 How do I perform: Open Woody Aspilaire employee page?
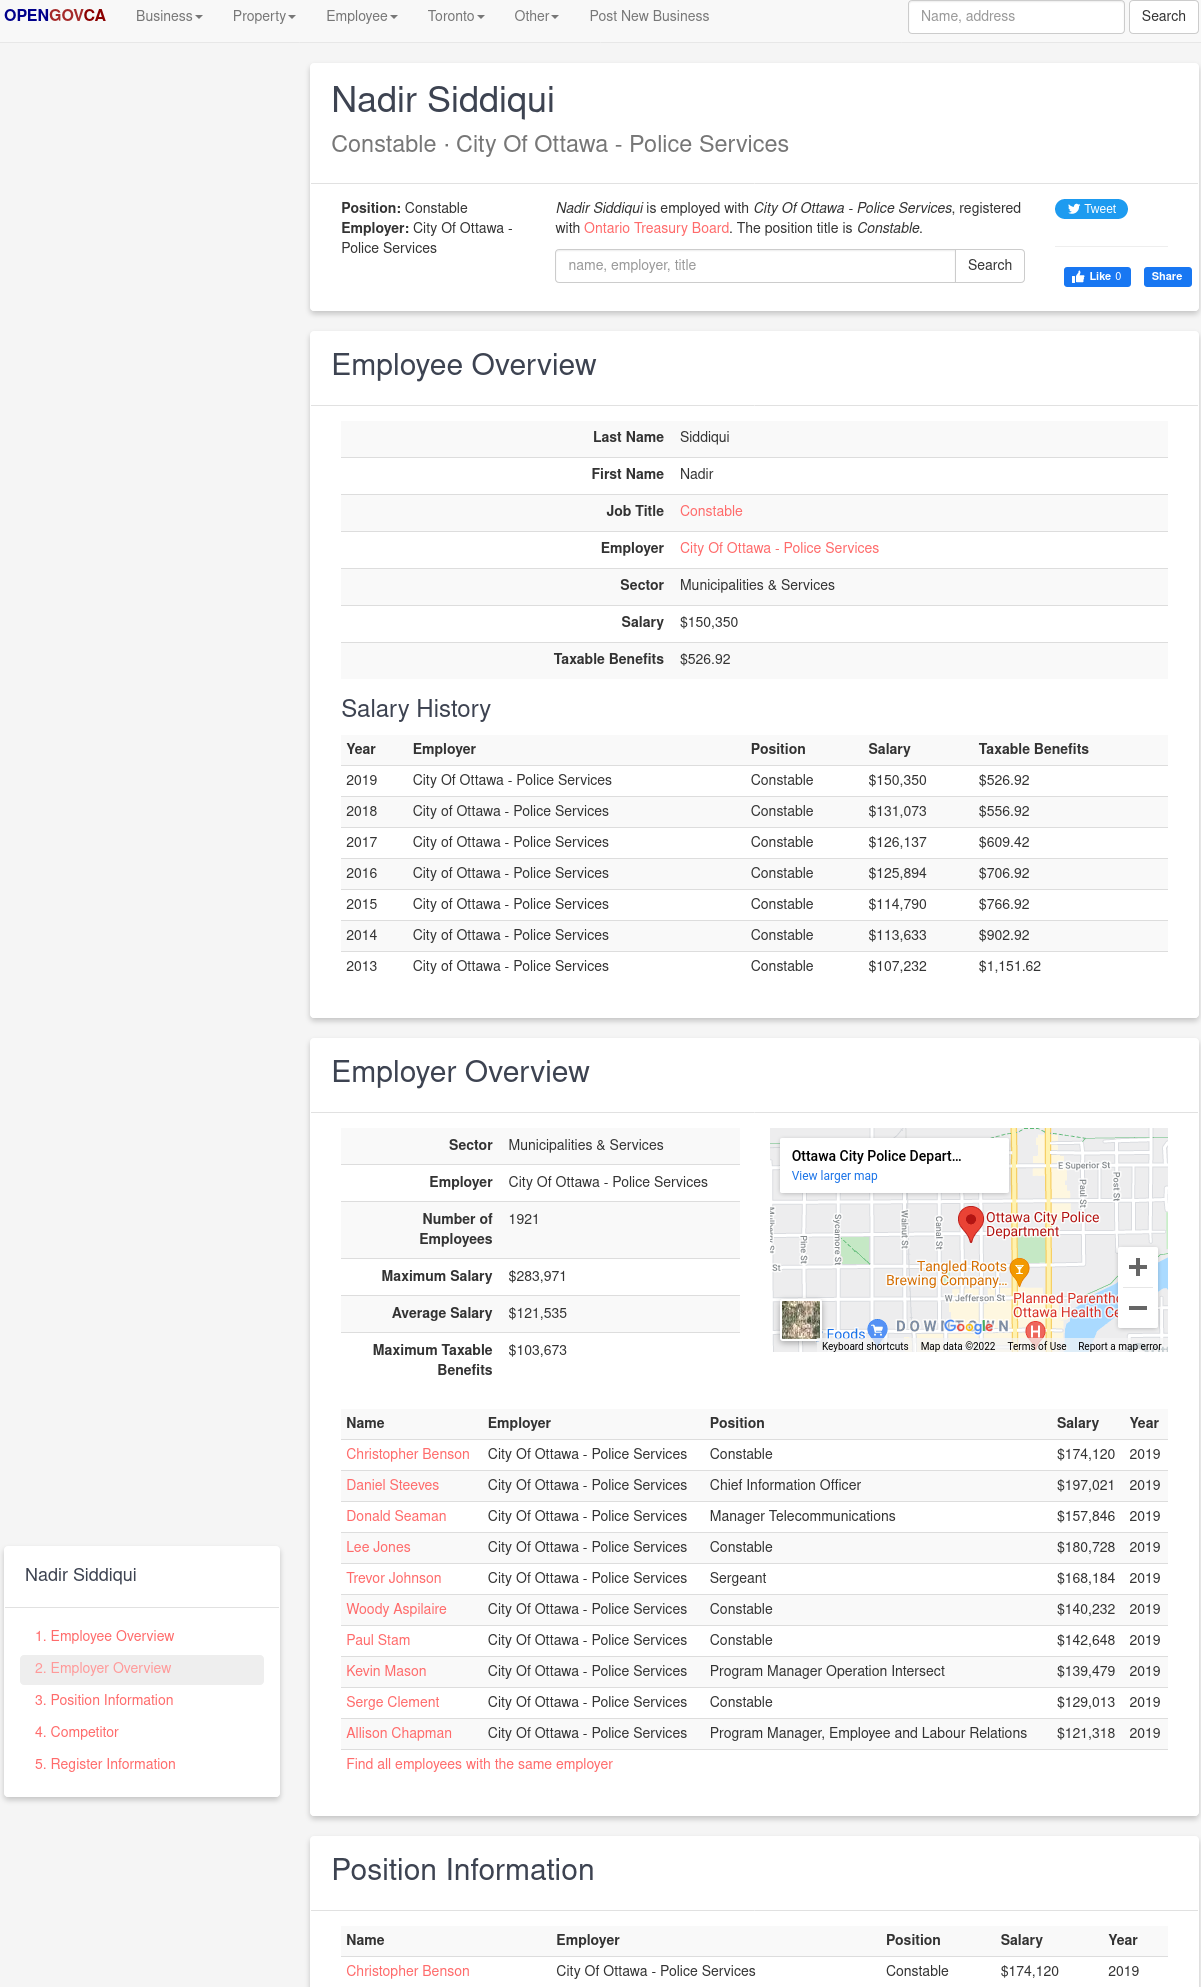coord(396,1609)
